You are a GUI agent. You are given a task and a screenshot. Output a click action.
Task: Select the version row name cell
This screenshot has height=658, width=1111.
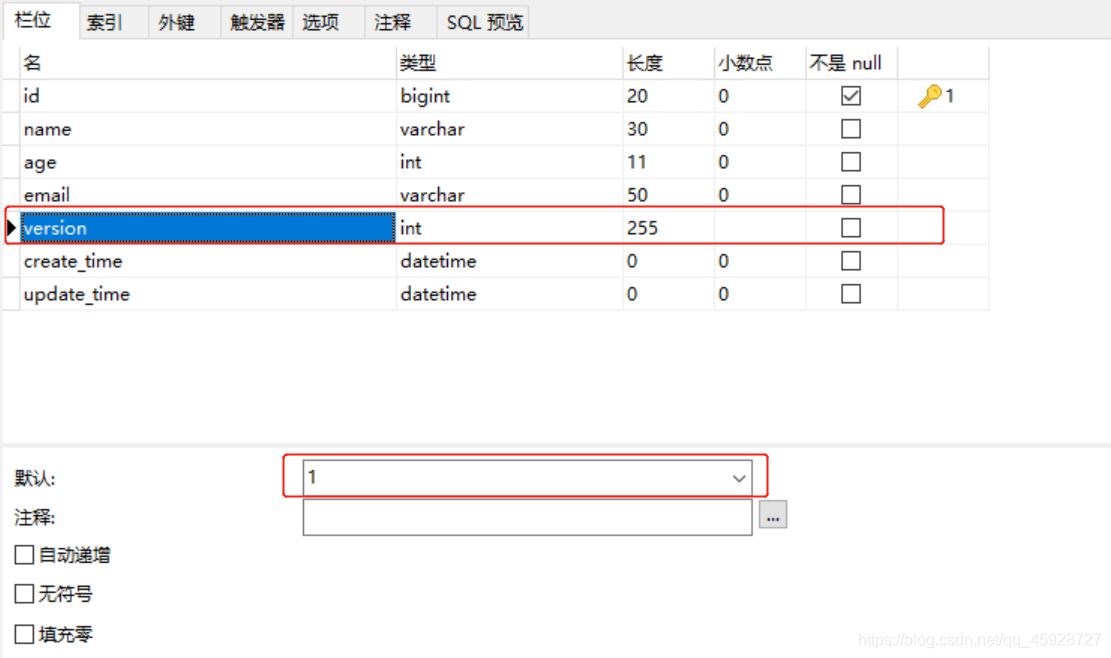(x=200, y=228)
